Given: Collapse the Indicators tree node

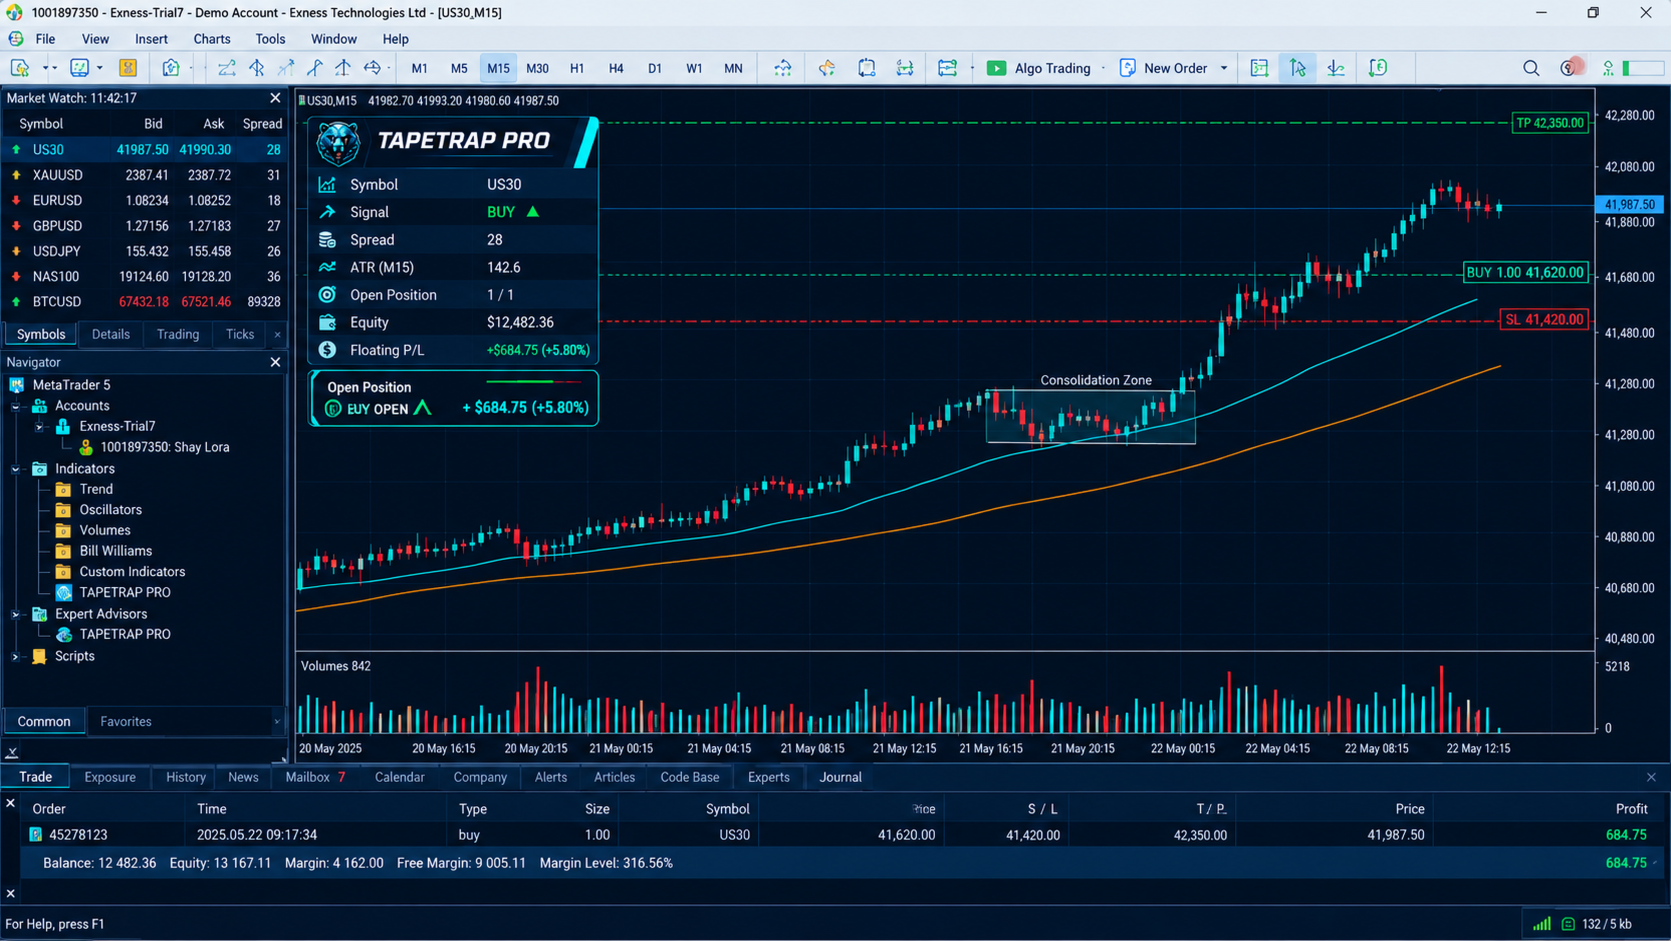Looking at the screenshot, I should click(15, 469).
